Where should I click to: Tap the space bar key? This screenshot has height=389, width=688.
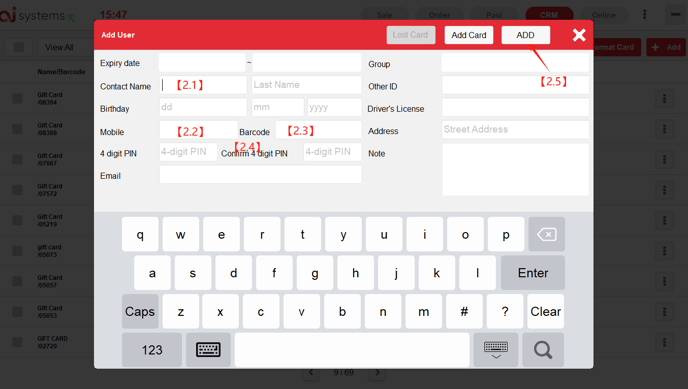[x=352, y=350]
